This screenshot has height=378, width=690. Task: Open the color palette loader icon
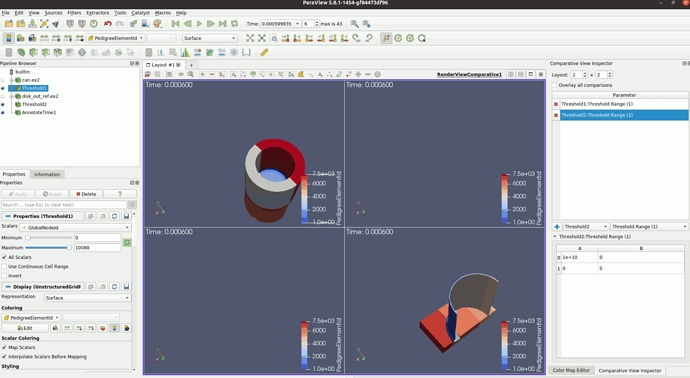pyautogui.click(x=158, y=24)
